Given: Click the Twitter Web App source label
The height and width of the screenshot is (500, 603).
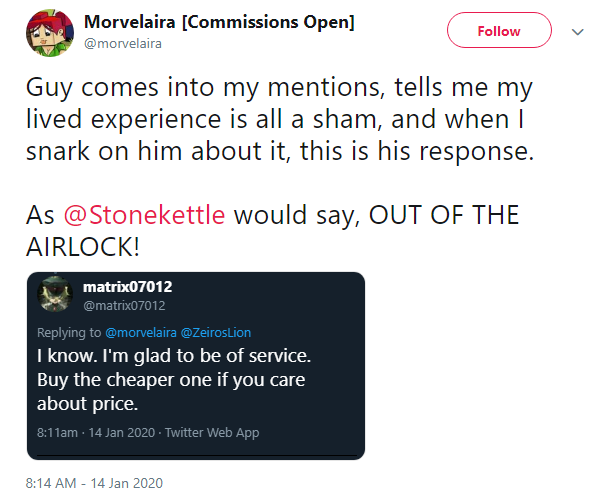Looking at the screenshot, I should 212,432.
